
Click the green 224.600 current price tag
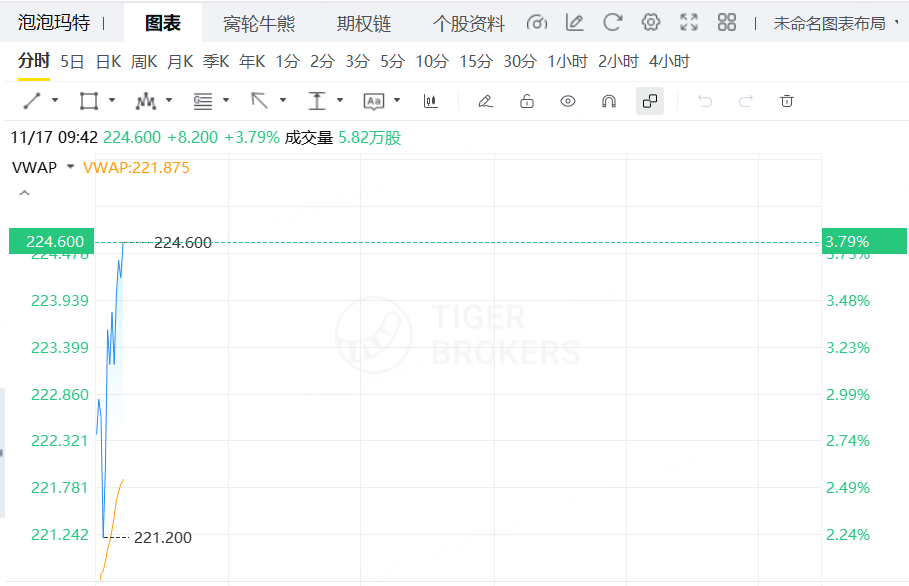click(x=52, y=241)
